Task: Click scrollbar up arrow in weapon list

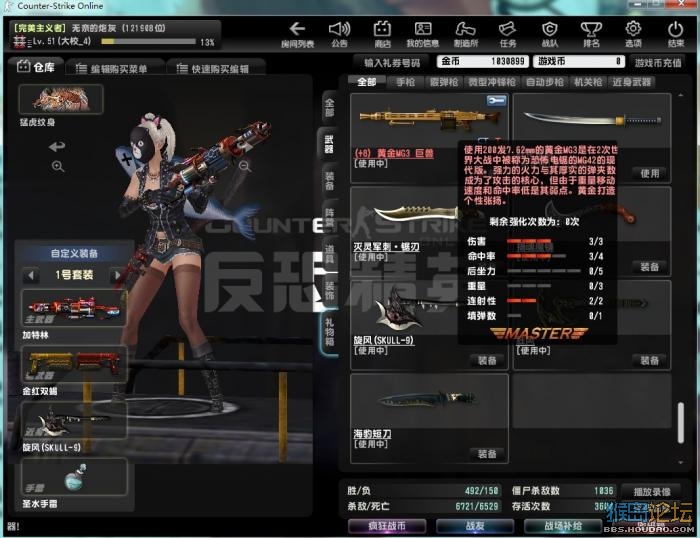Action: click(x=681, y=95)
